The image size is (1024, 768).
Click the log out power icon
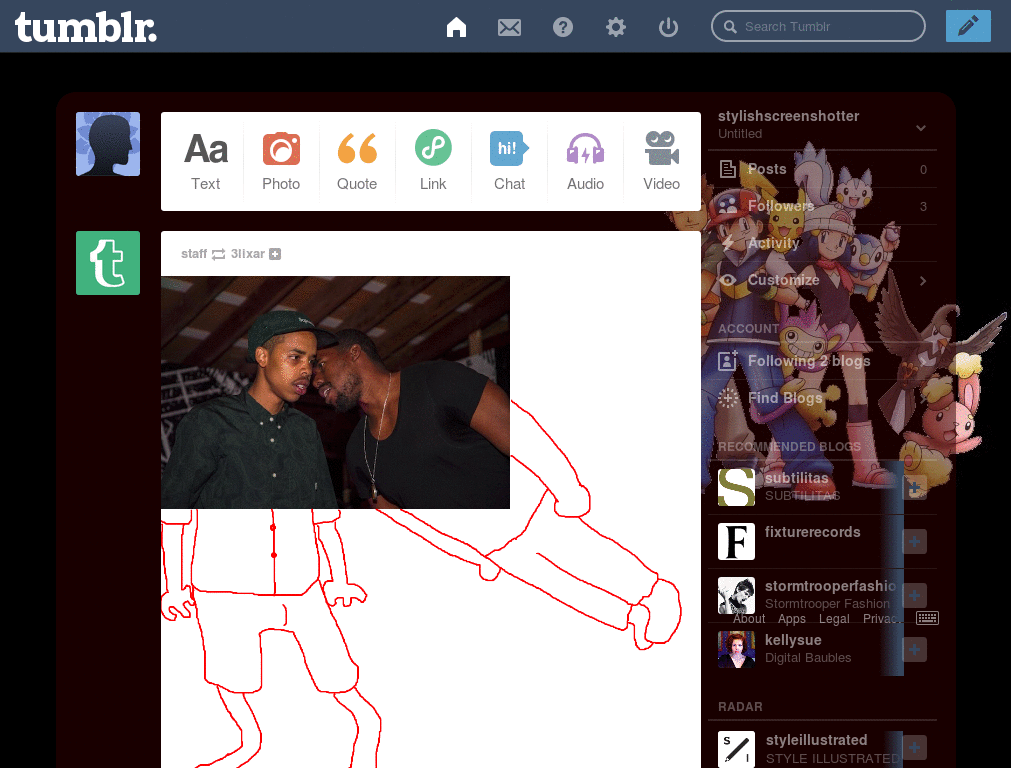[669, 27]
